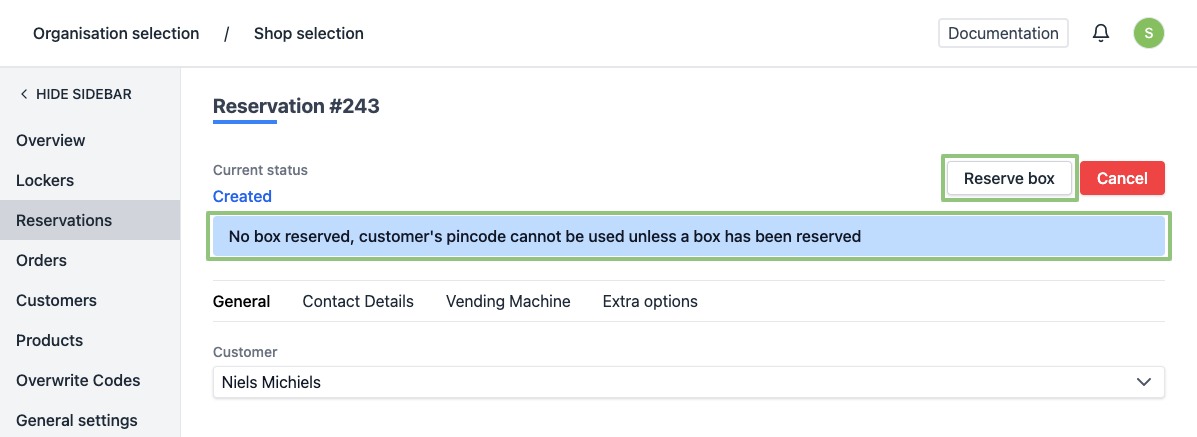Click the notifications bell icon

pos(1101,33)
